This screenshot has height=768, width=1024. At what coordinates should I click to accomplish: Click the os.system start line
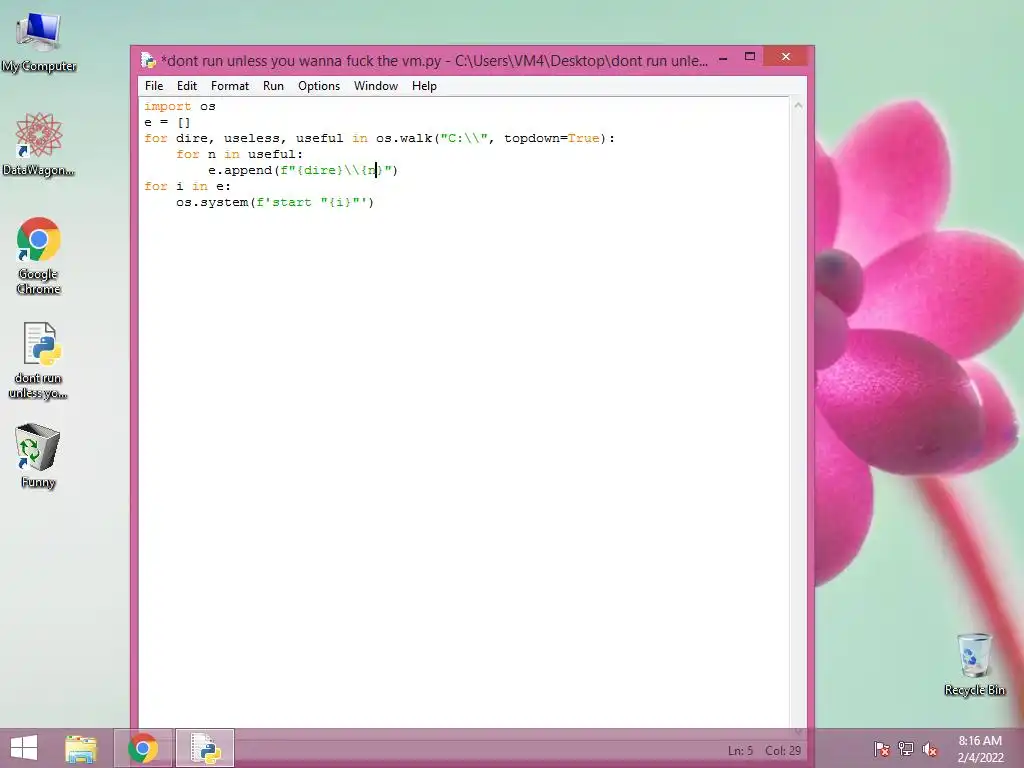tap(275, 202)
